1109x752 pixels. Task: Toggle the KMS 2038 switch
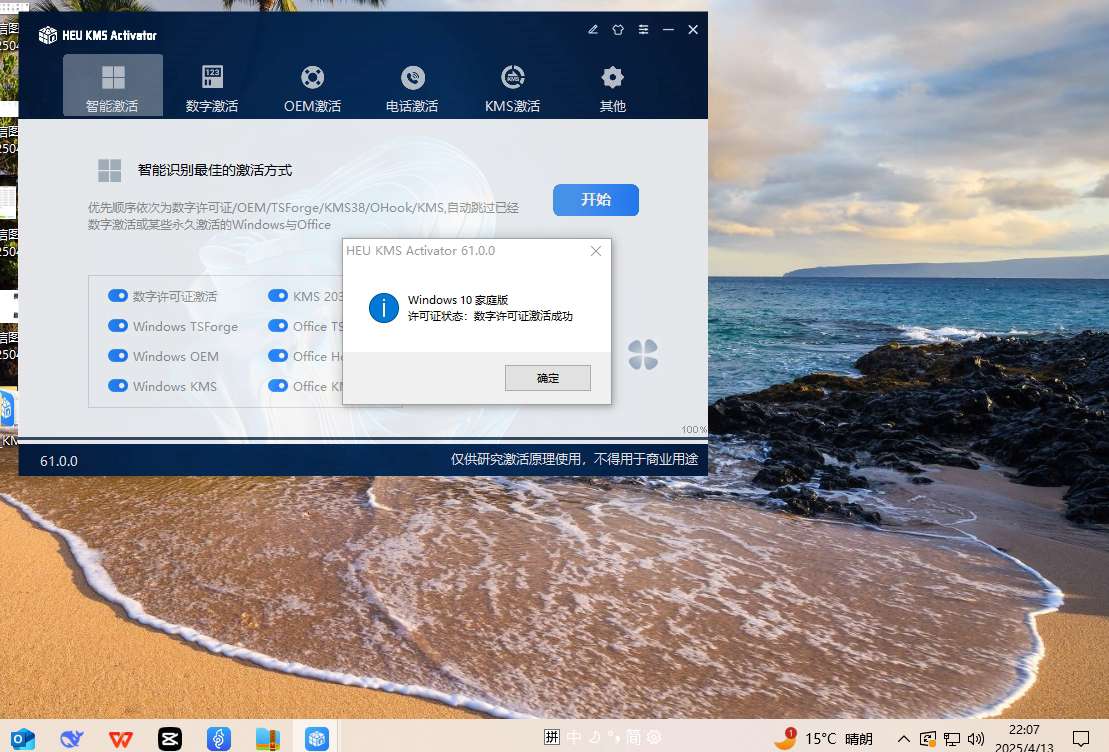click(278, 296)
